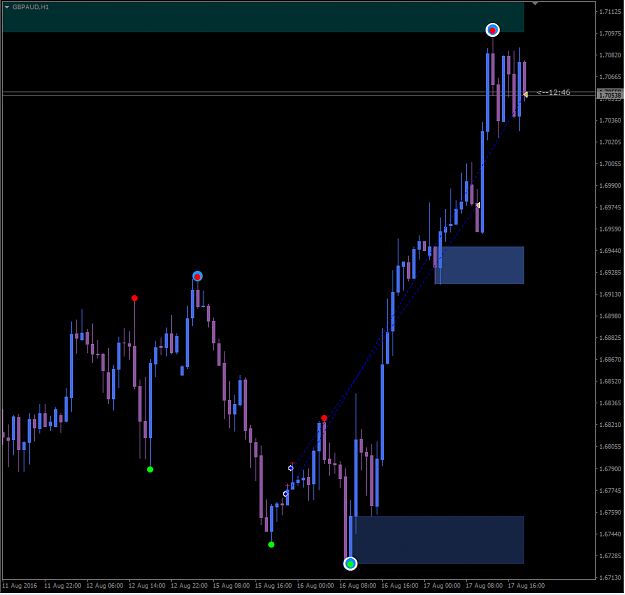Click the 1.70665 price axis label

pyautogui.click(x=610, y=77)
